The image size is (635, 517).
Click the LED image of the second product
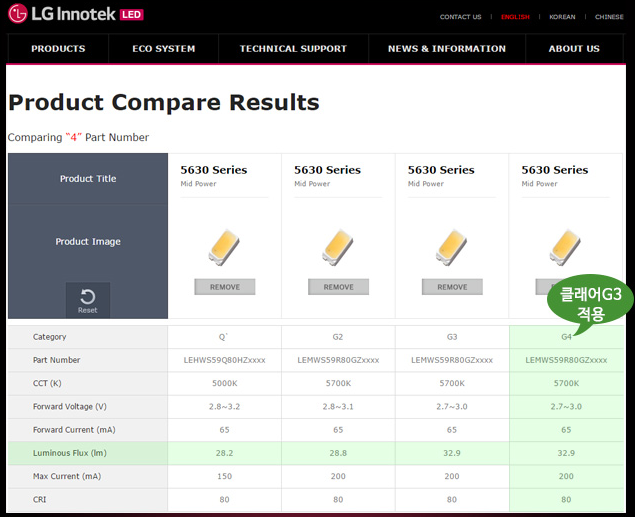(x=338, y=248)
